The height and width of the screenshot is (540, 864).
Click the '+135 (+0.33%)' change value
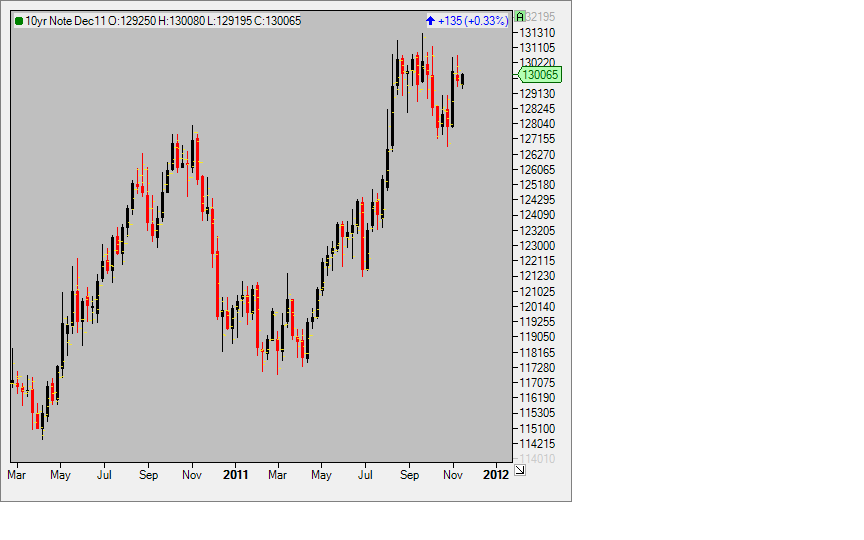pos(472,21)
